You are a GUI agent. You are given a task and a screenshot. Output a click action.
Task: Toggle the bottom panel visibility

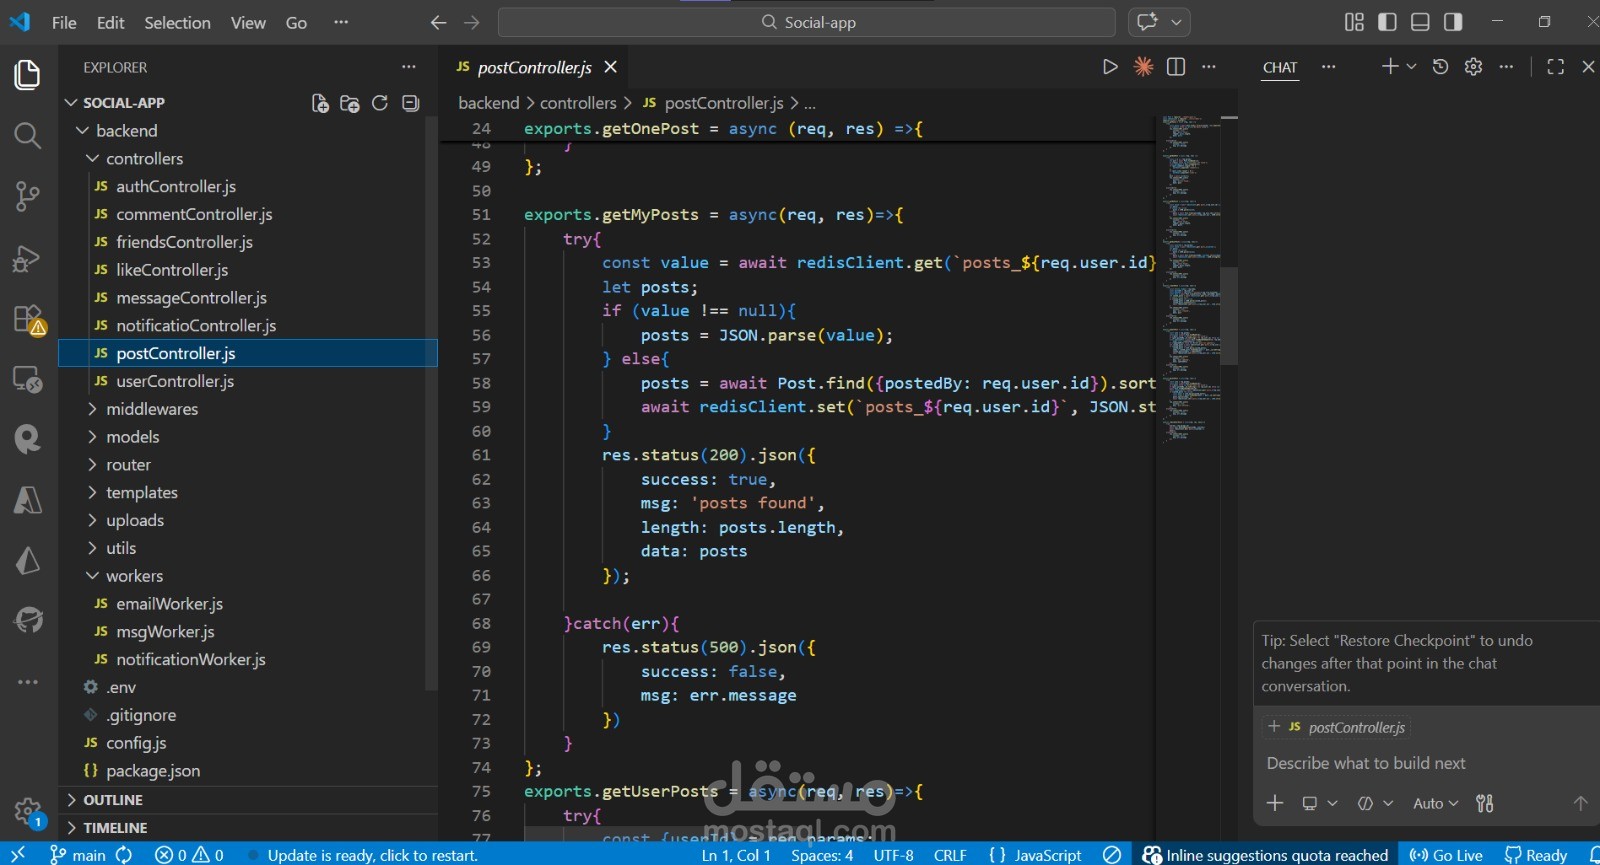click(x=1420, y=22)
